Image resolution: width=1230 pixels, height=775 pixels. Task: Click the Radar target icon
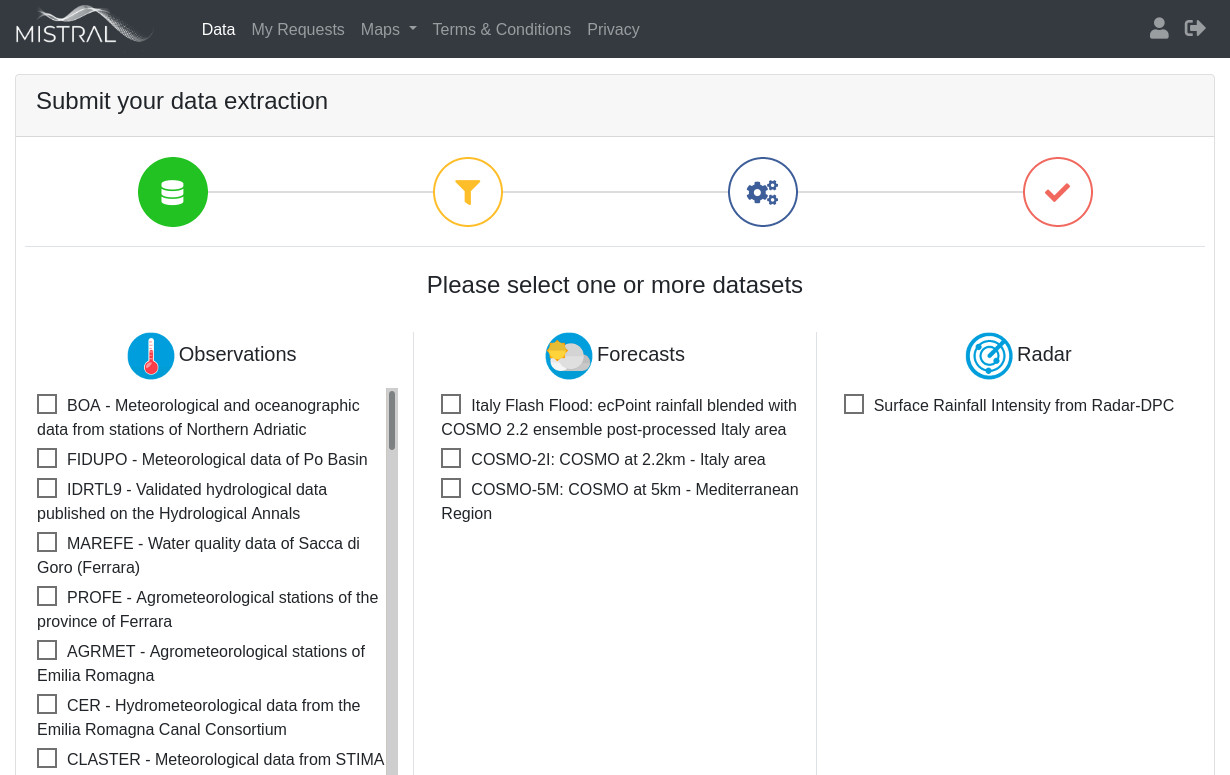(x=989, y=356)
